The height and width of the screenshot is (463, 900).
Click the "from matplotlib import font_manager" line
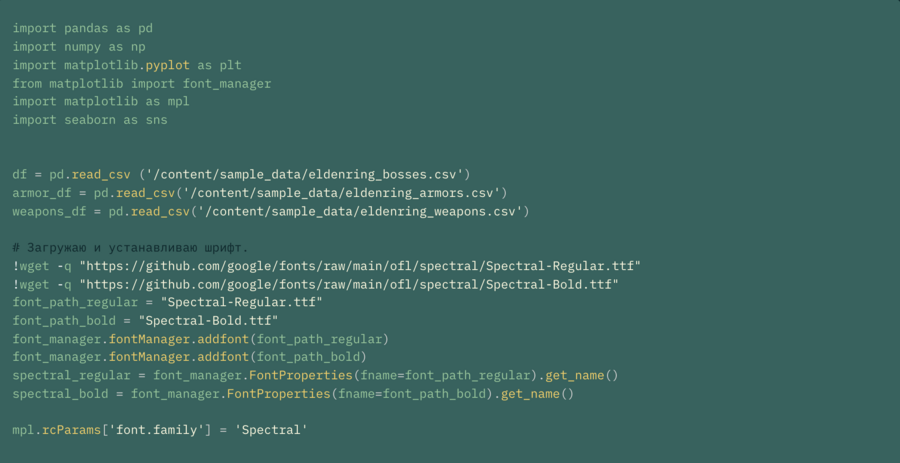click(142, 84)
